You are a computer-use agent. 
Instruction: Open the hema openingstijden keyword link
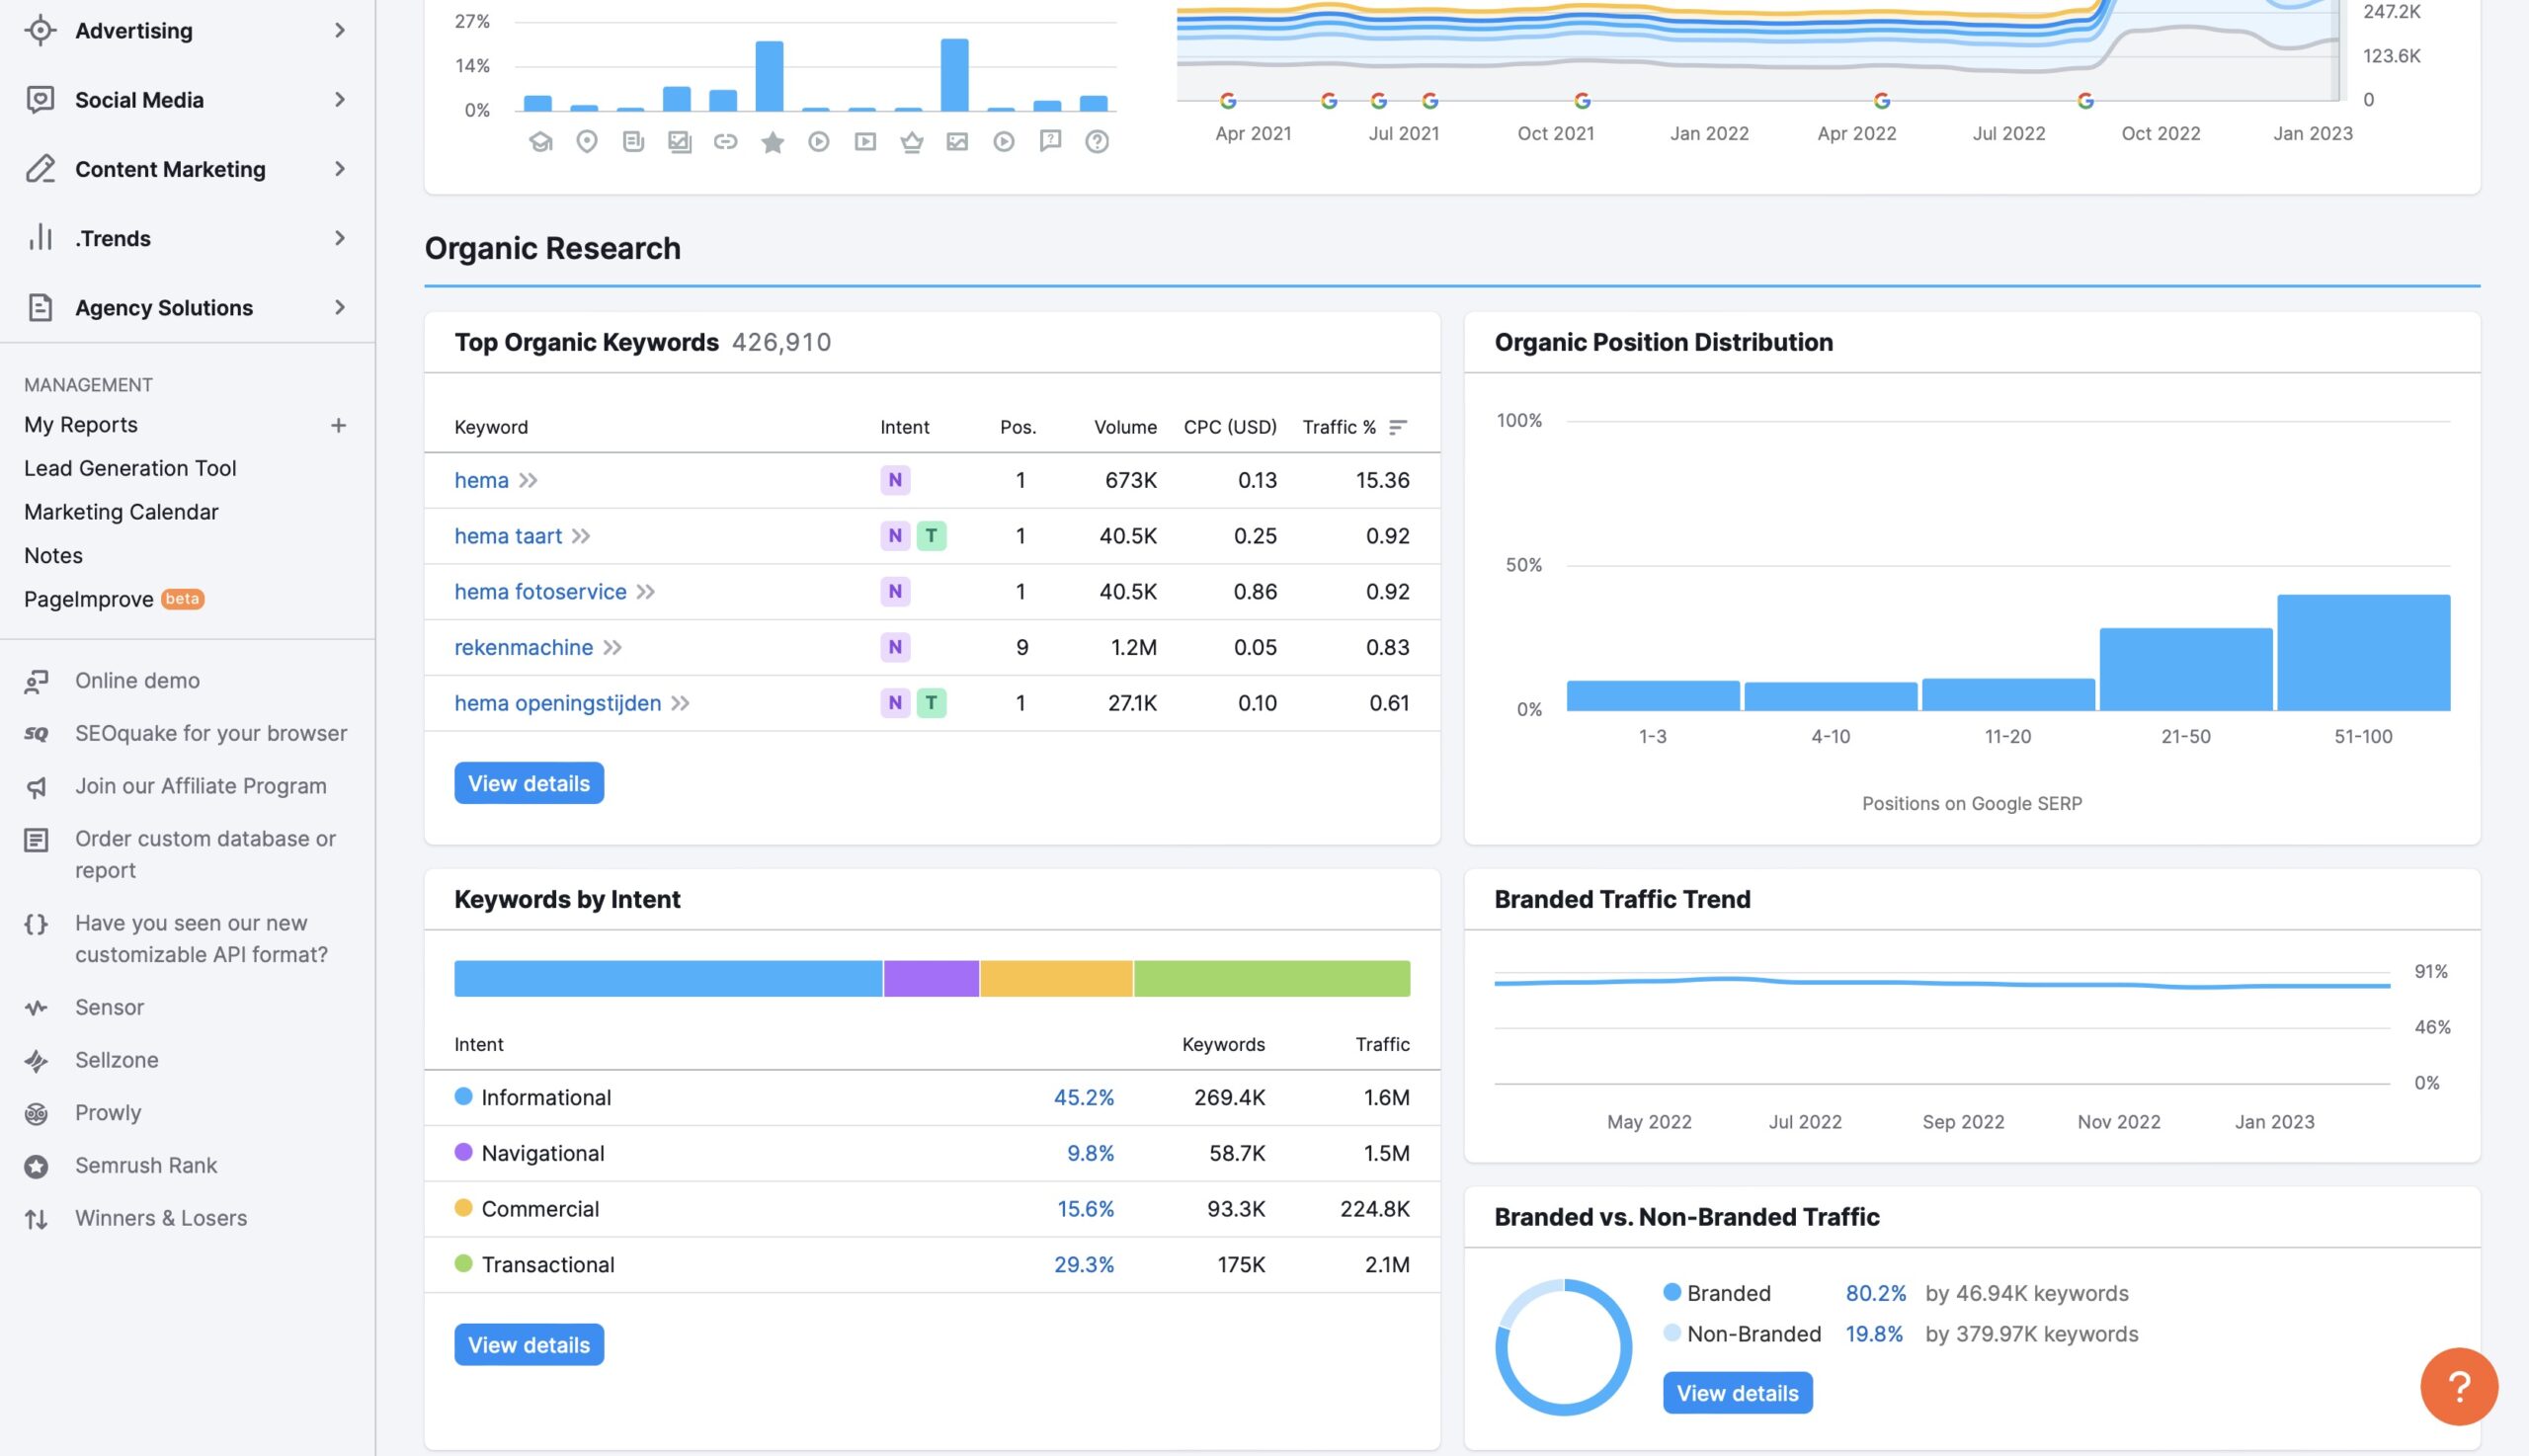point(557,704)
